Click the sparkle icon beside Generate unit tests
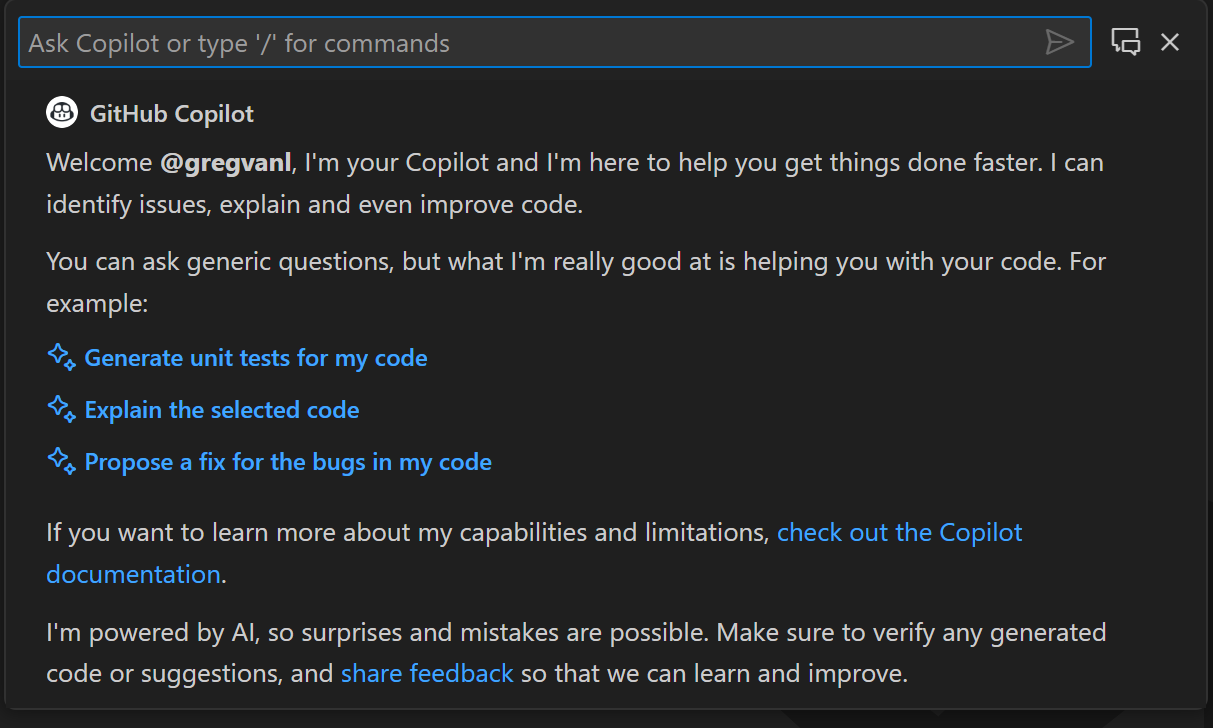This screenshot has height=728, width=1213. [60, 356]
